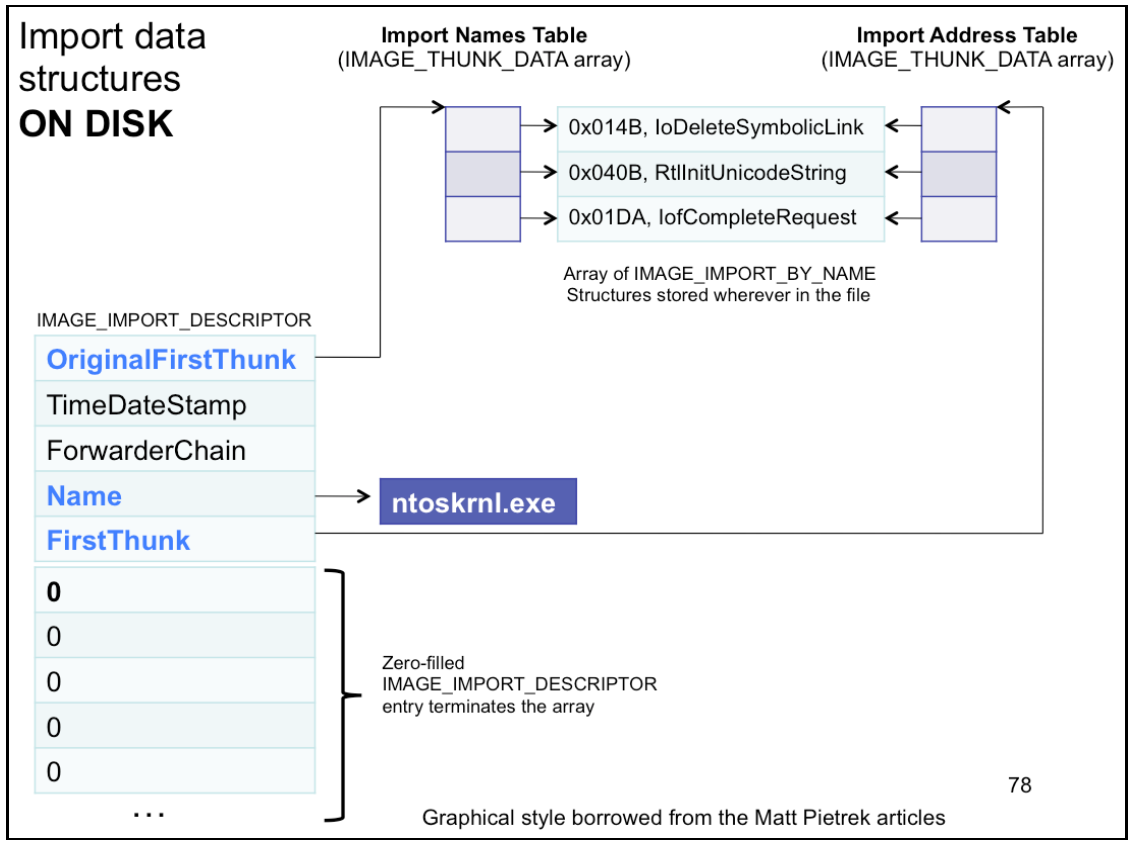The image size is (1131, 845).
Task: Click the Matt Pietrek articles credit text
Action: pyautogui.click(x=683, y=818)
